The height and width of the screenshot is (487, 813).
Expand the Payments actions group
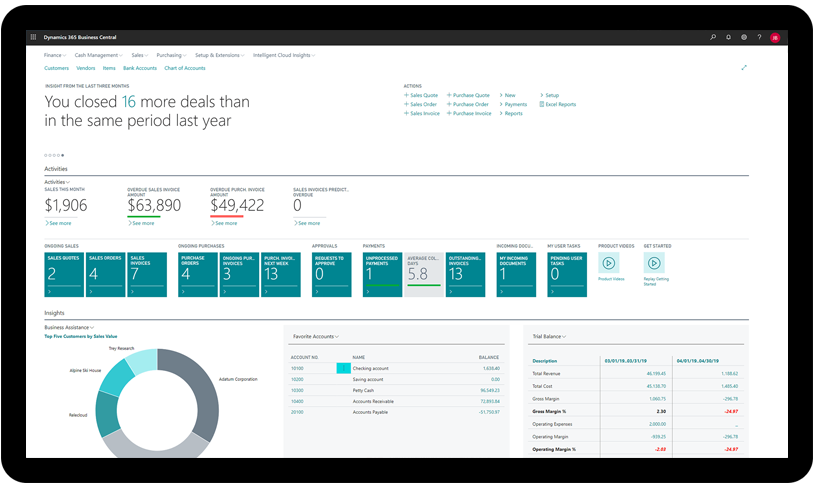pos(513,104)
